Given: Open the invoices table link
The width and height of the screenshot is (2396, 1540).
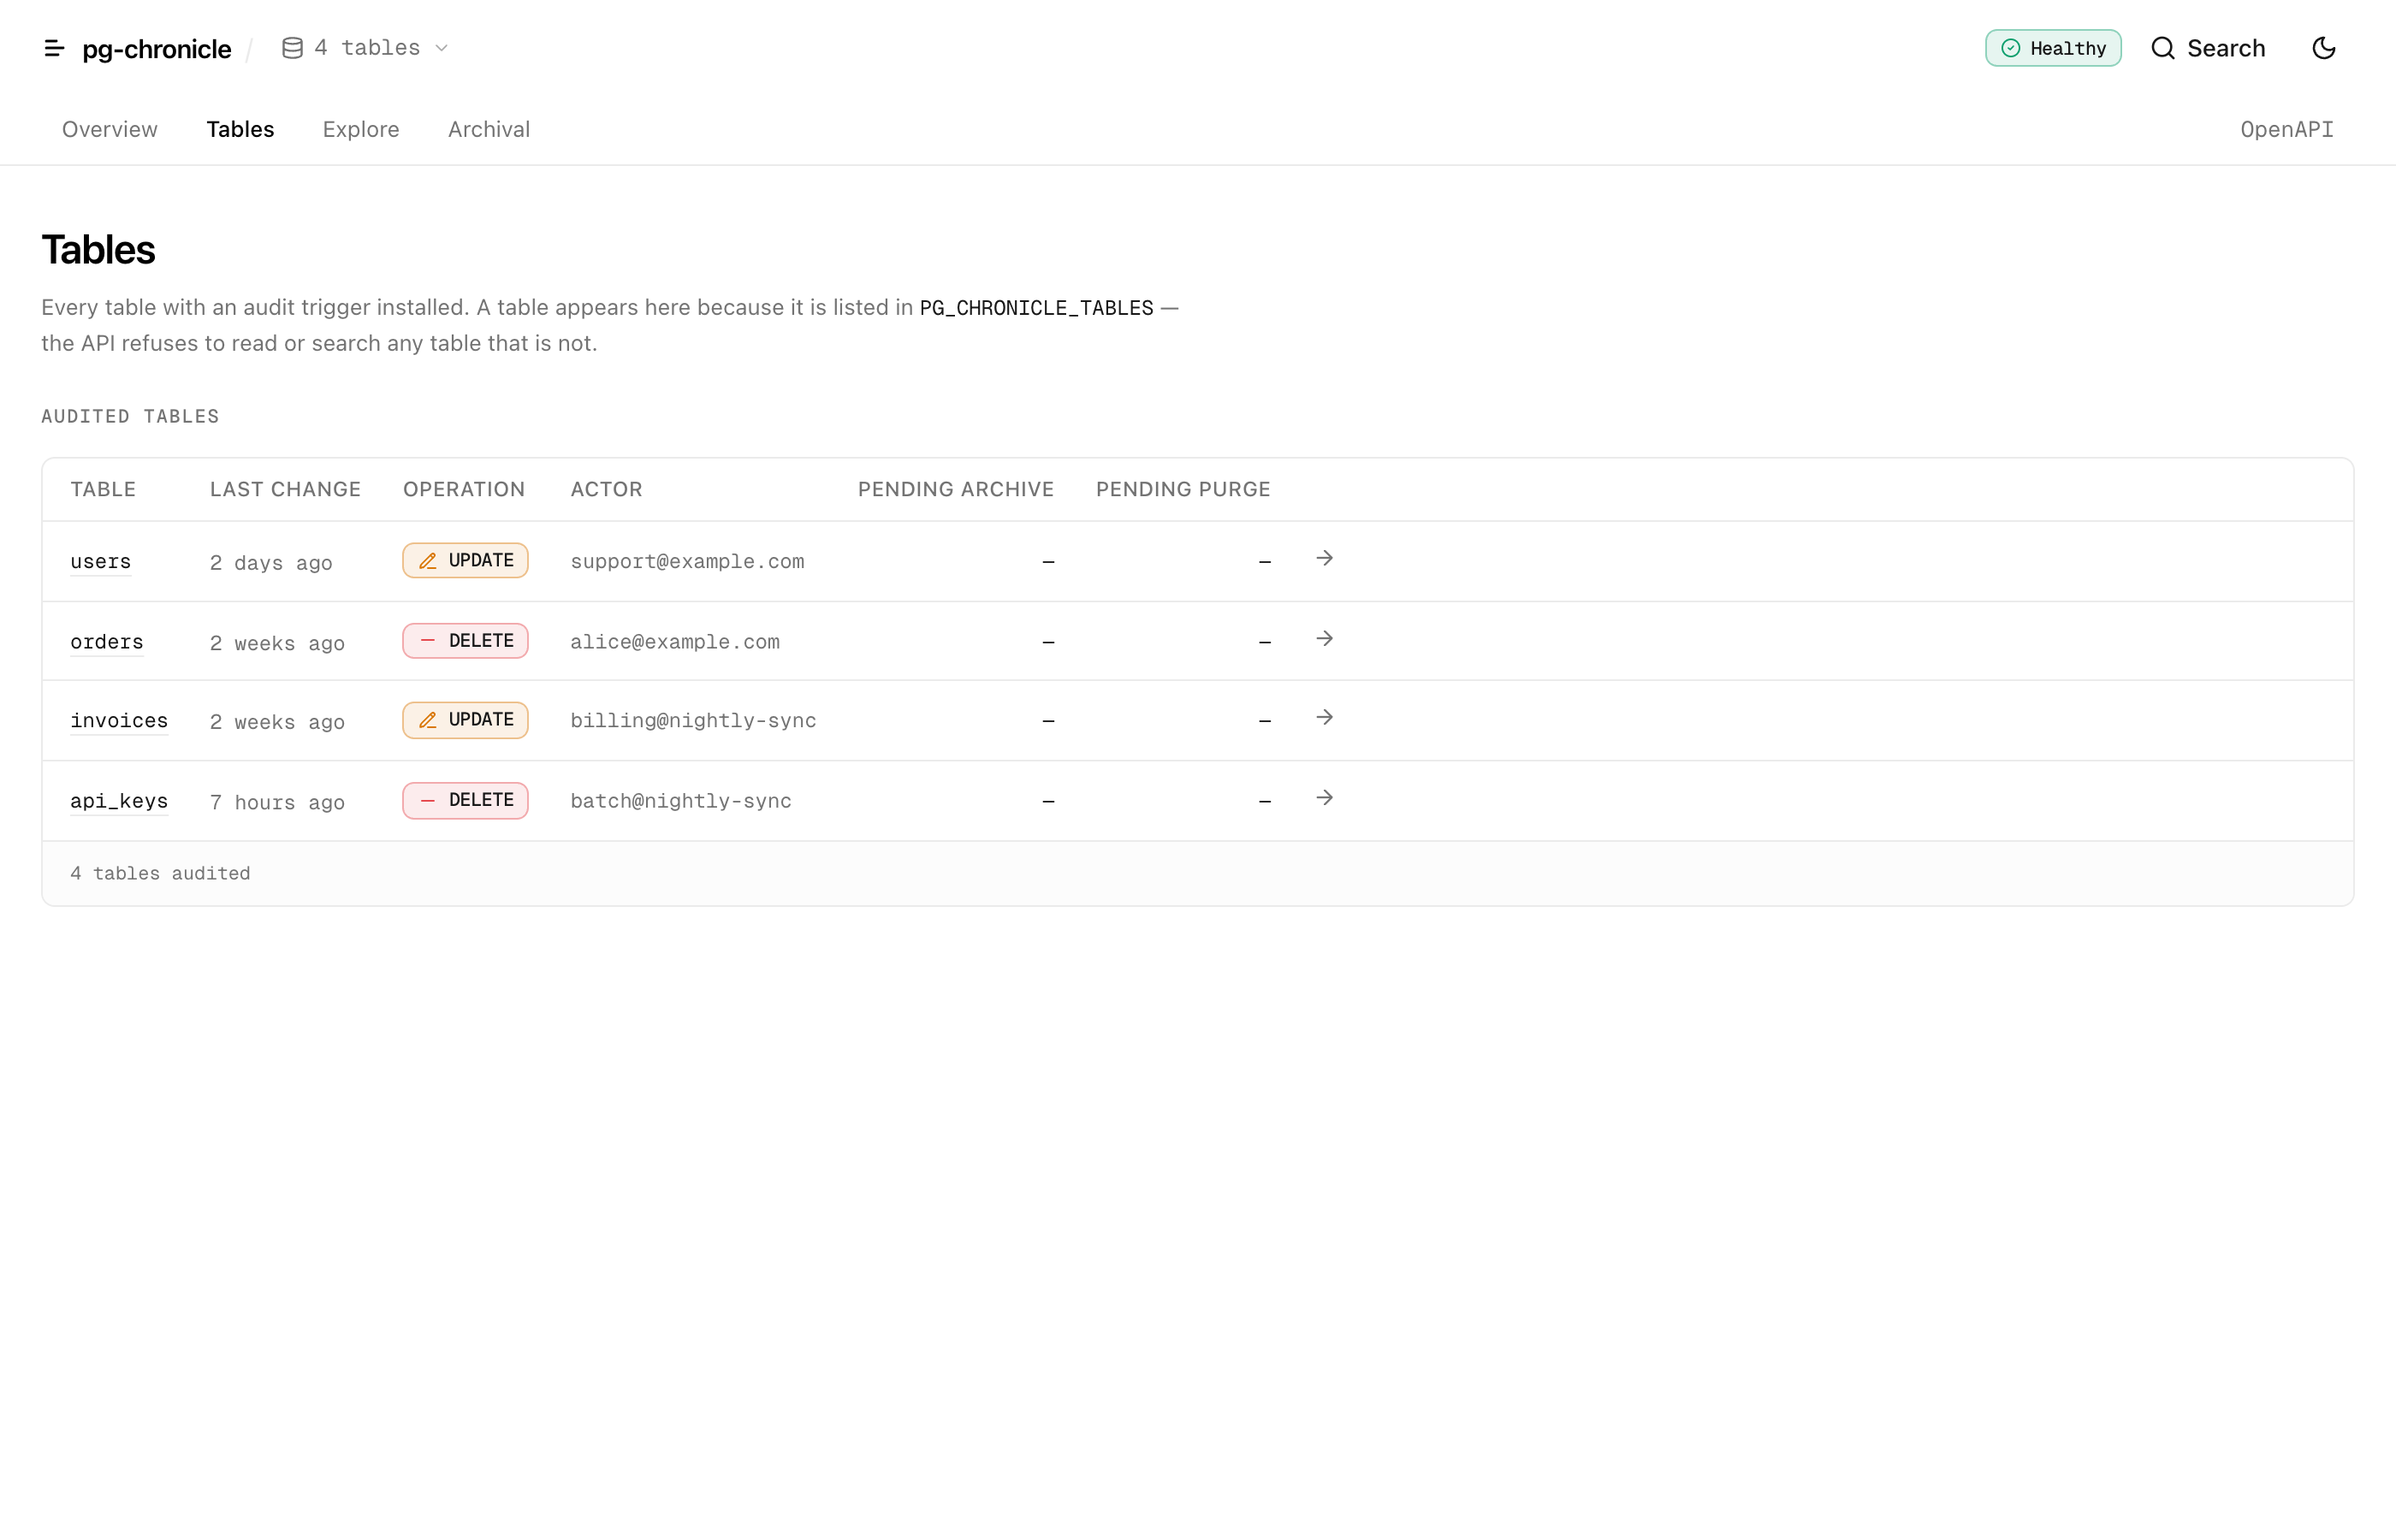Looking at the screenshot, I should click(x=119, y=720).
